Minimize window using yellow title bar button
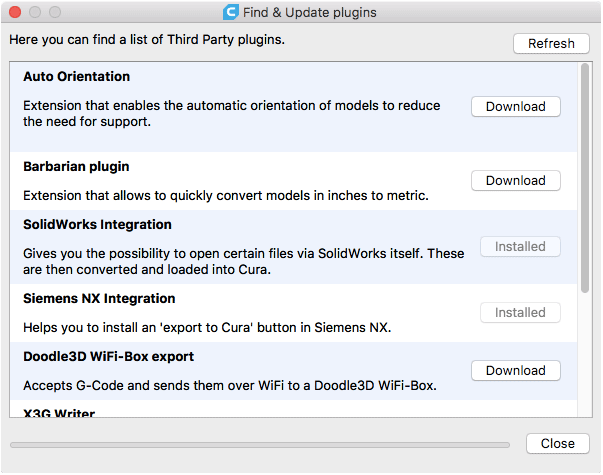 click(35, 13)
